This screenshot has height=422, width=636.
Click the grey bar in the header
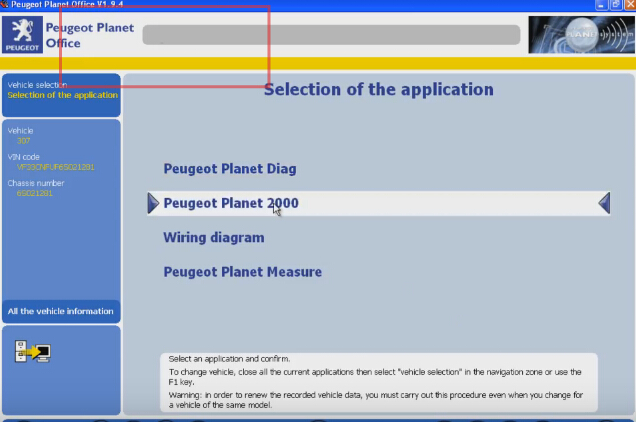(331, 34)
